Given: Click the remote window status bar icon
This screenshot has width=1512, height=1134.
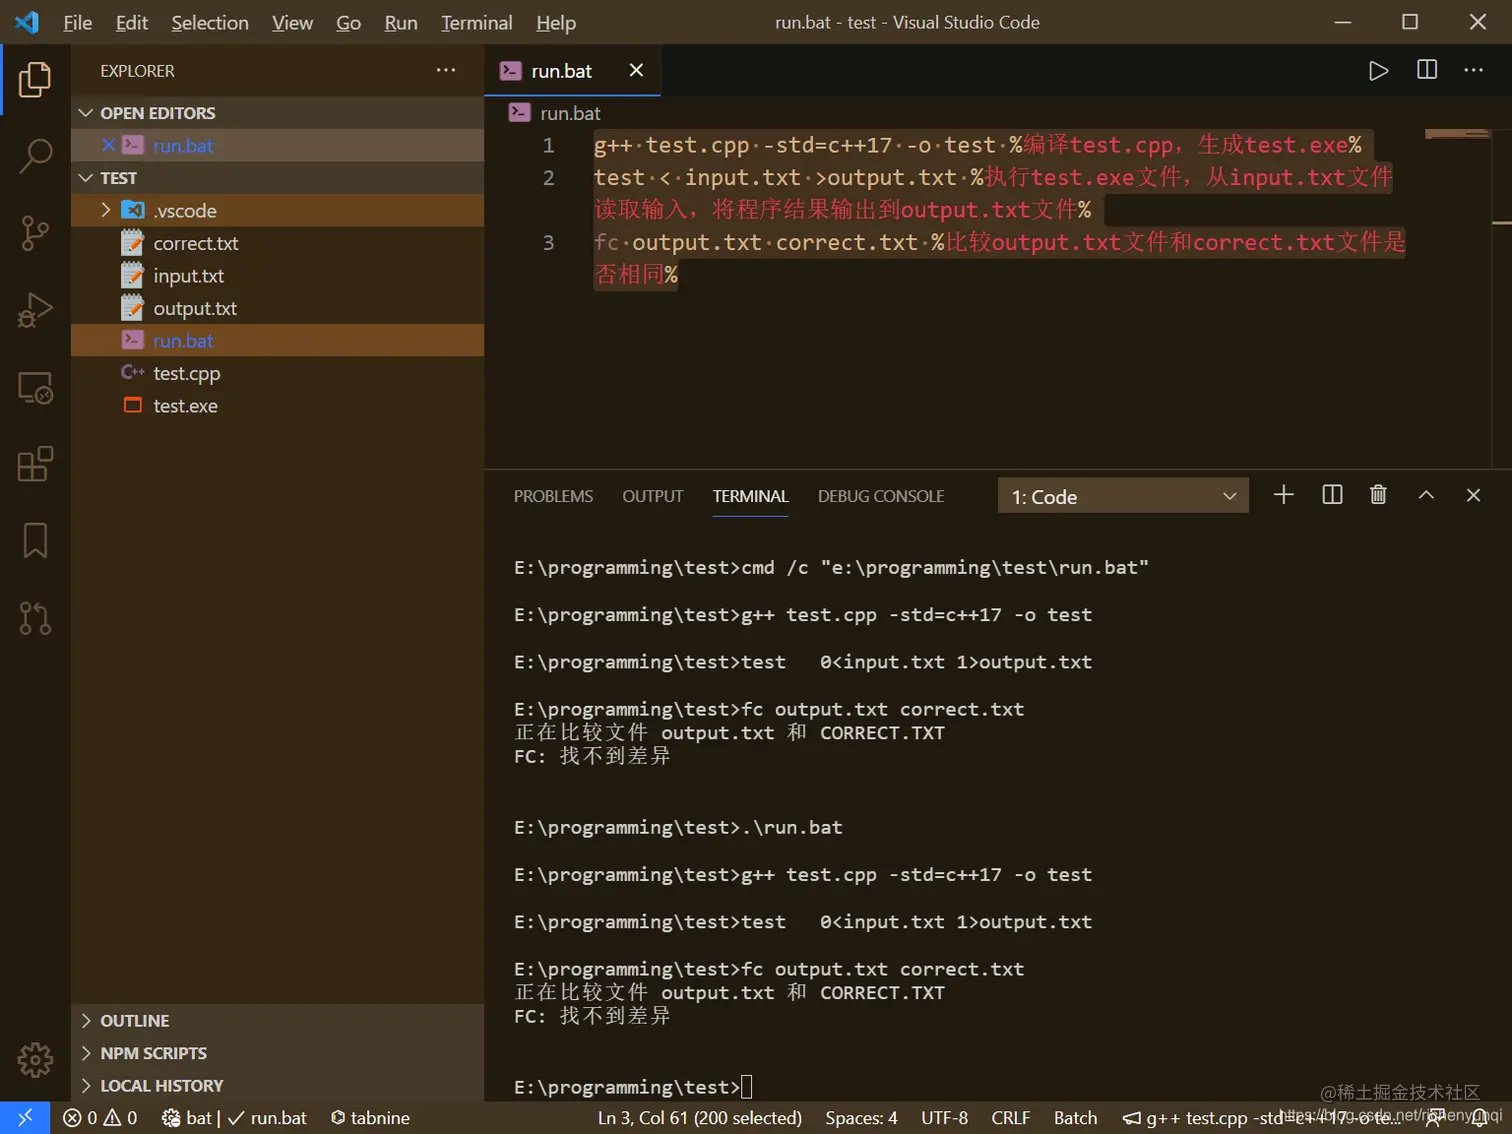Looking at the screenshot, I should (x=25, y=1118).
